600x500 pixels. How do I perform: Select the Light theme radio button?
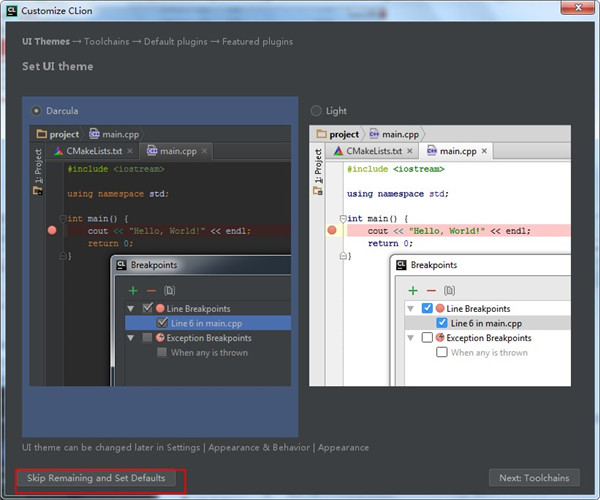click(x=317, y=111)
